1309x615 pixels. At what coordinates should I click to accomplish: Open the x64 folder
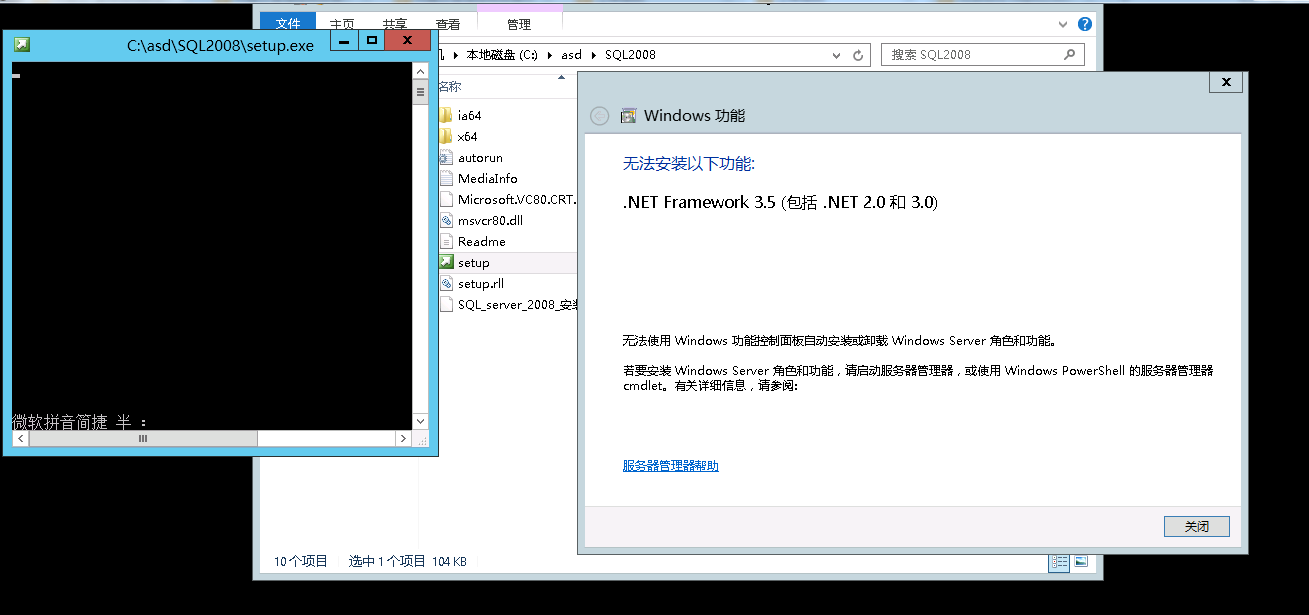467,137
